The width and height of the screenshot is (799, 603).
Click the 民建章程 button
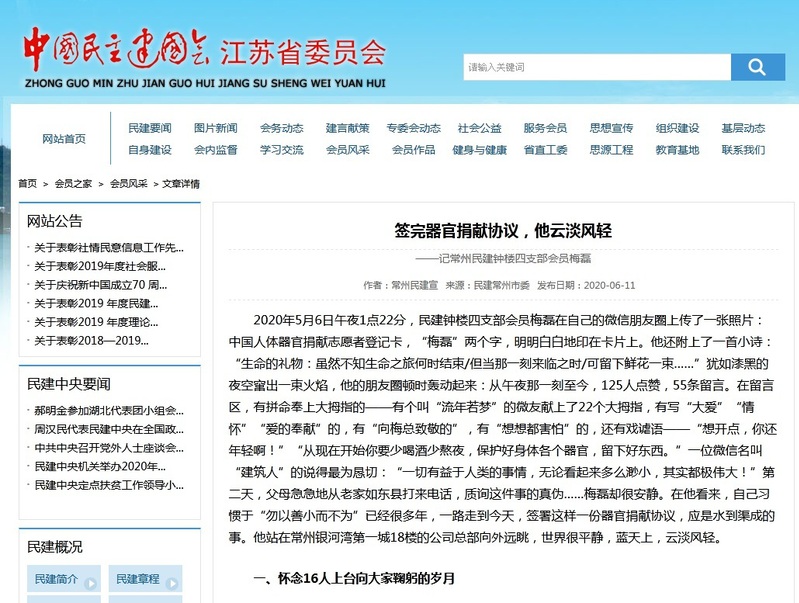(x=145, y=579)
